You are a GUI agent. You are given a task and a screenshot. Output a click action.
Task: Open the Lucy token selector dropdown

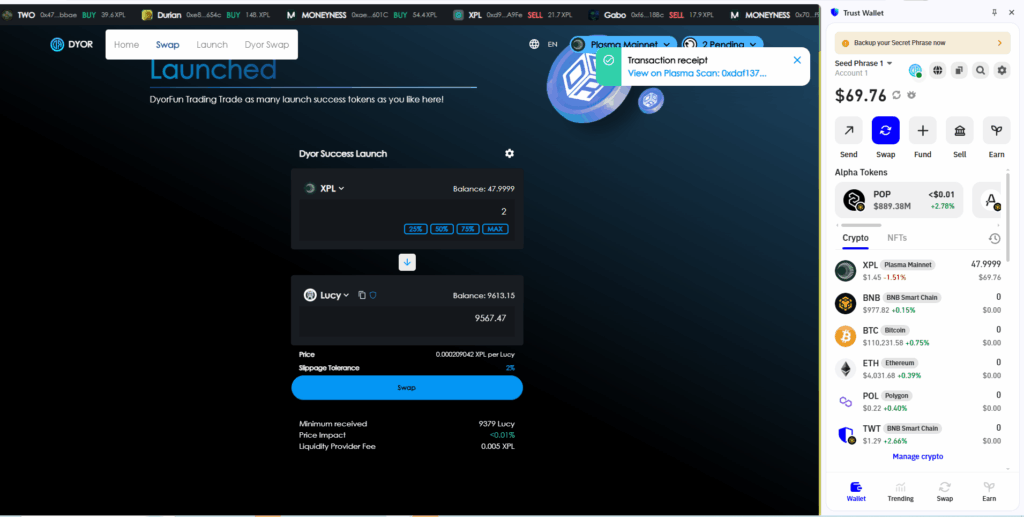pyautogui.click(x=327, y=295)
